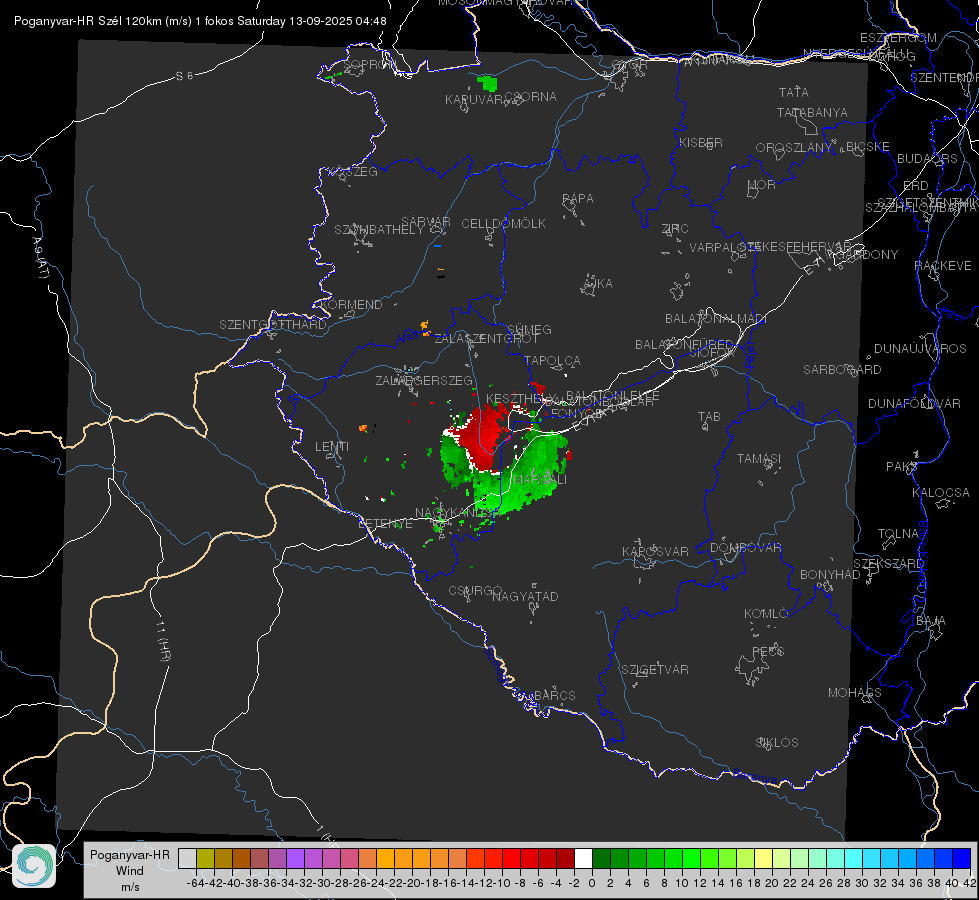Click the 'CSURGO' city label
The image size is (979, 900).
point(475,590)
